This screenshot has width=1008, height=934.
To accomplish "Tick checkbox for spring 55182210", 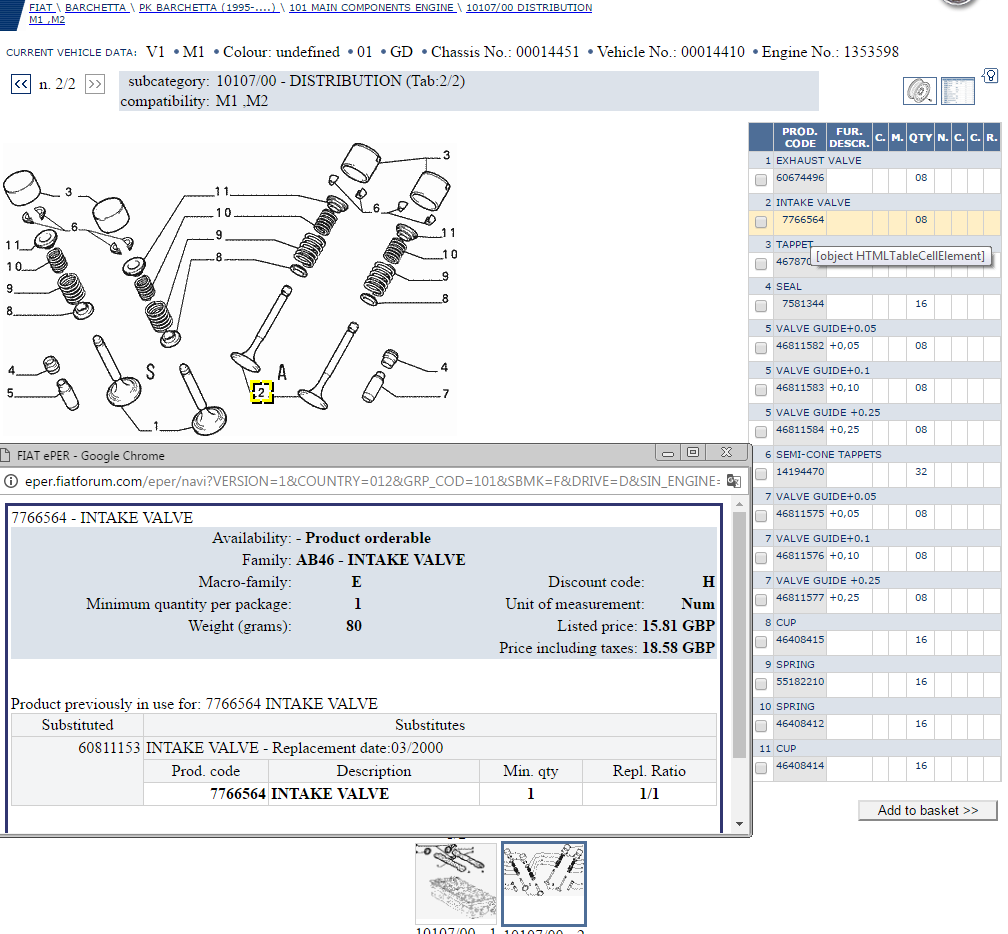I will 761,684.
